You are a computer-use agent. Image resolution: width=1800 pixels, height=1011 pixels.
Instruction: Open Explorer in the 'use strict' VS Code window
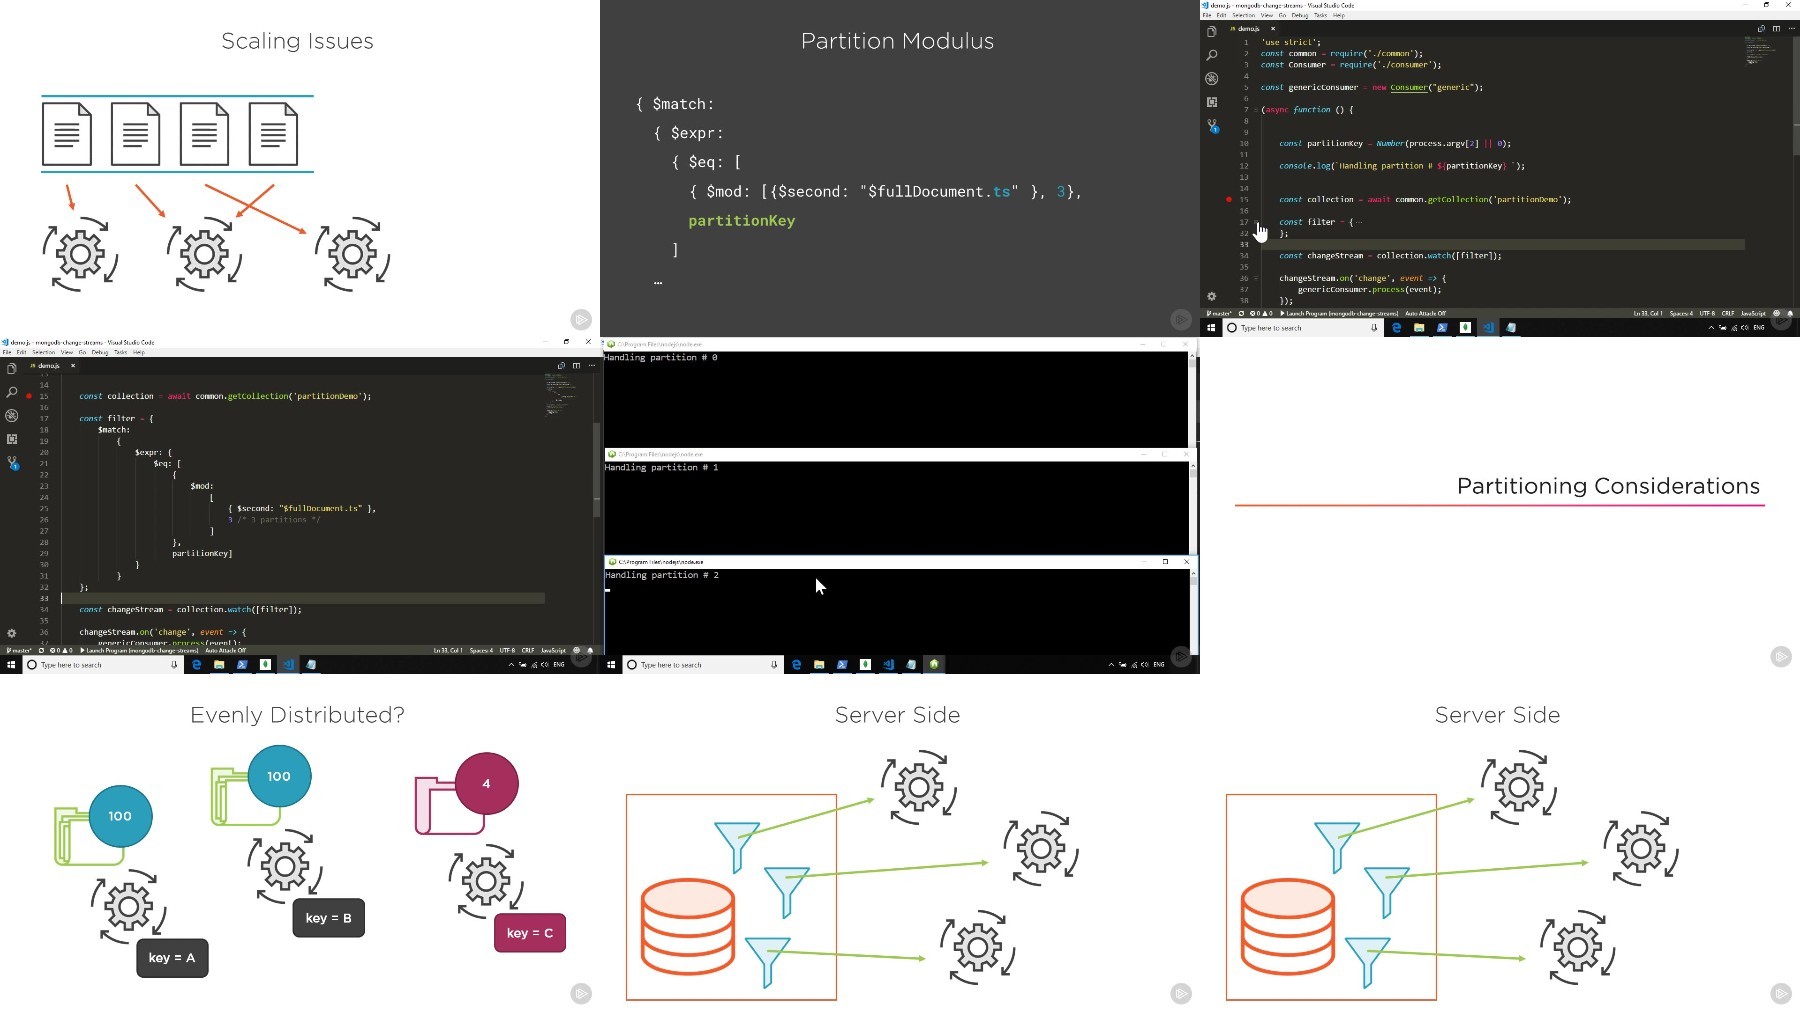(1212, 31)
